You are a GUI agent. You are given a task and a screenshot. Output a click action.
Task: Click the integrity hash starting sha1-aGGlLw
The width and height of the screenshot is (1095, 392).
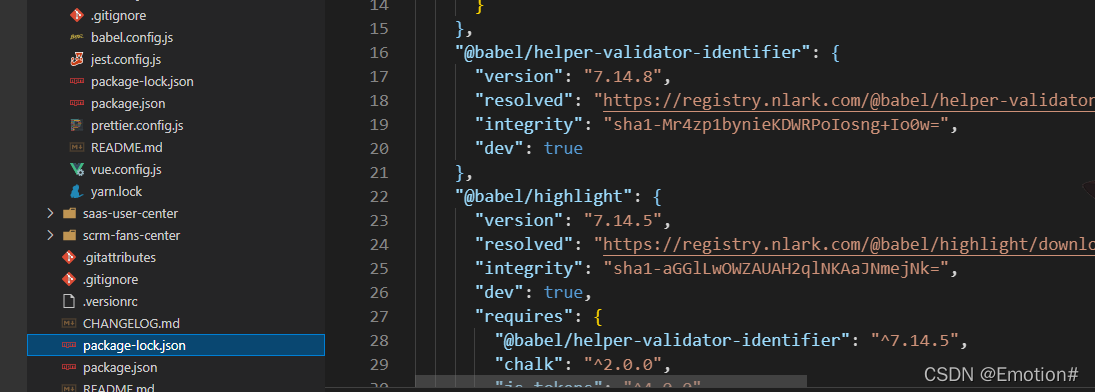point(777,268)
